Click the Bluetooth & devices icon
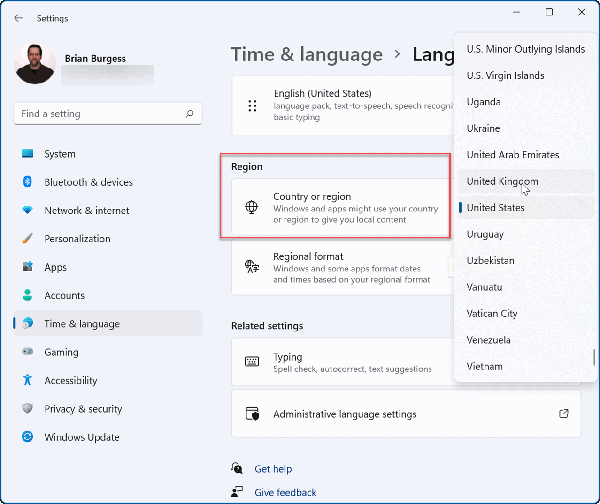This screenshot has height=504, width=600. tap(28, 182)
